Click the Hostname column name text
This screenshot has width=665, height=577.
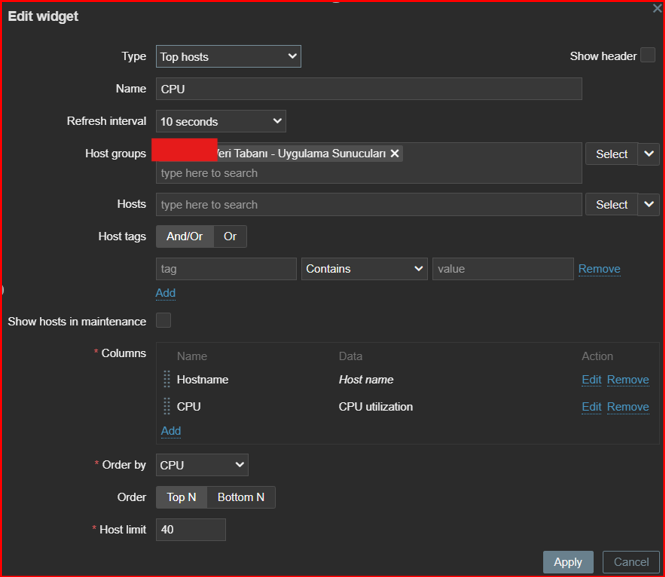point(202,379)
